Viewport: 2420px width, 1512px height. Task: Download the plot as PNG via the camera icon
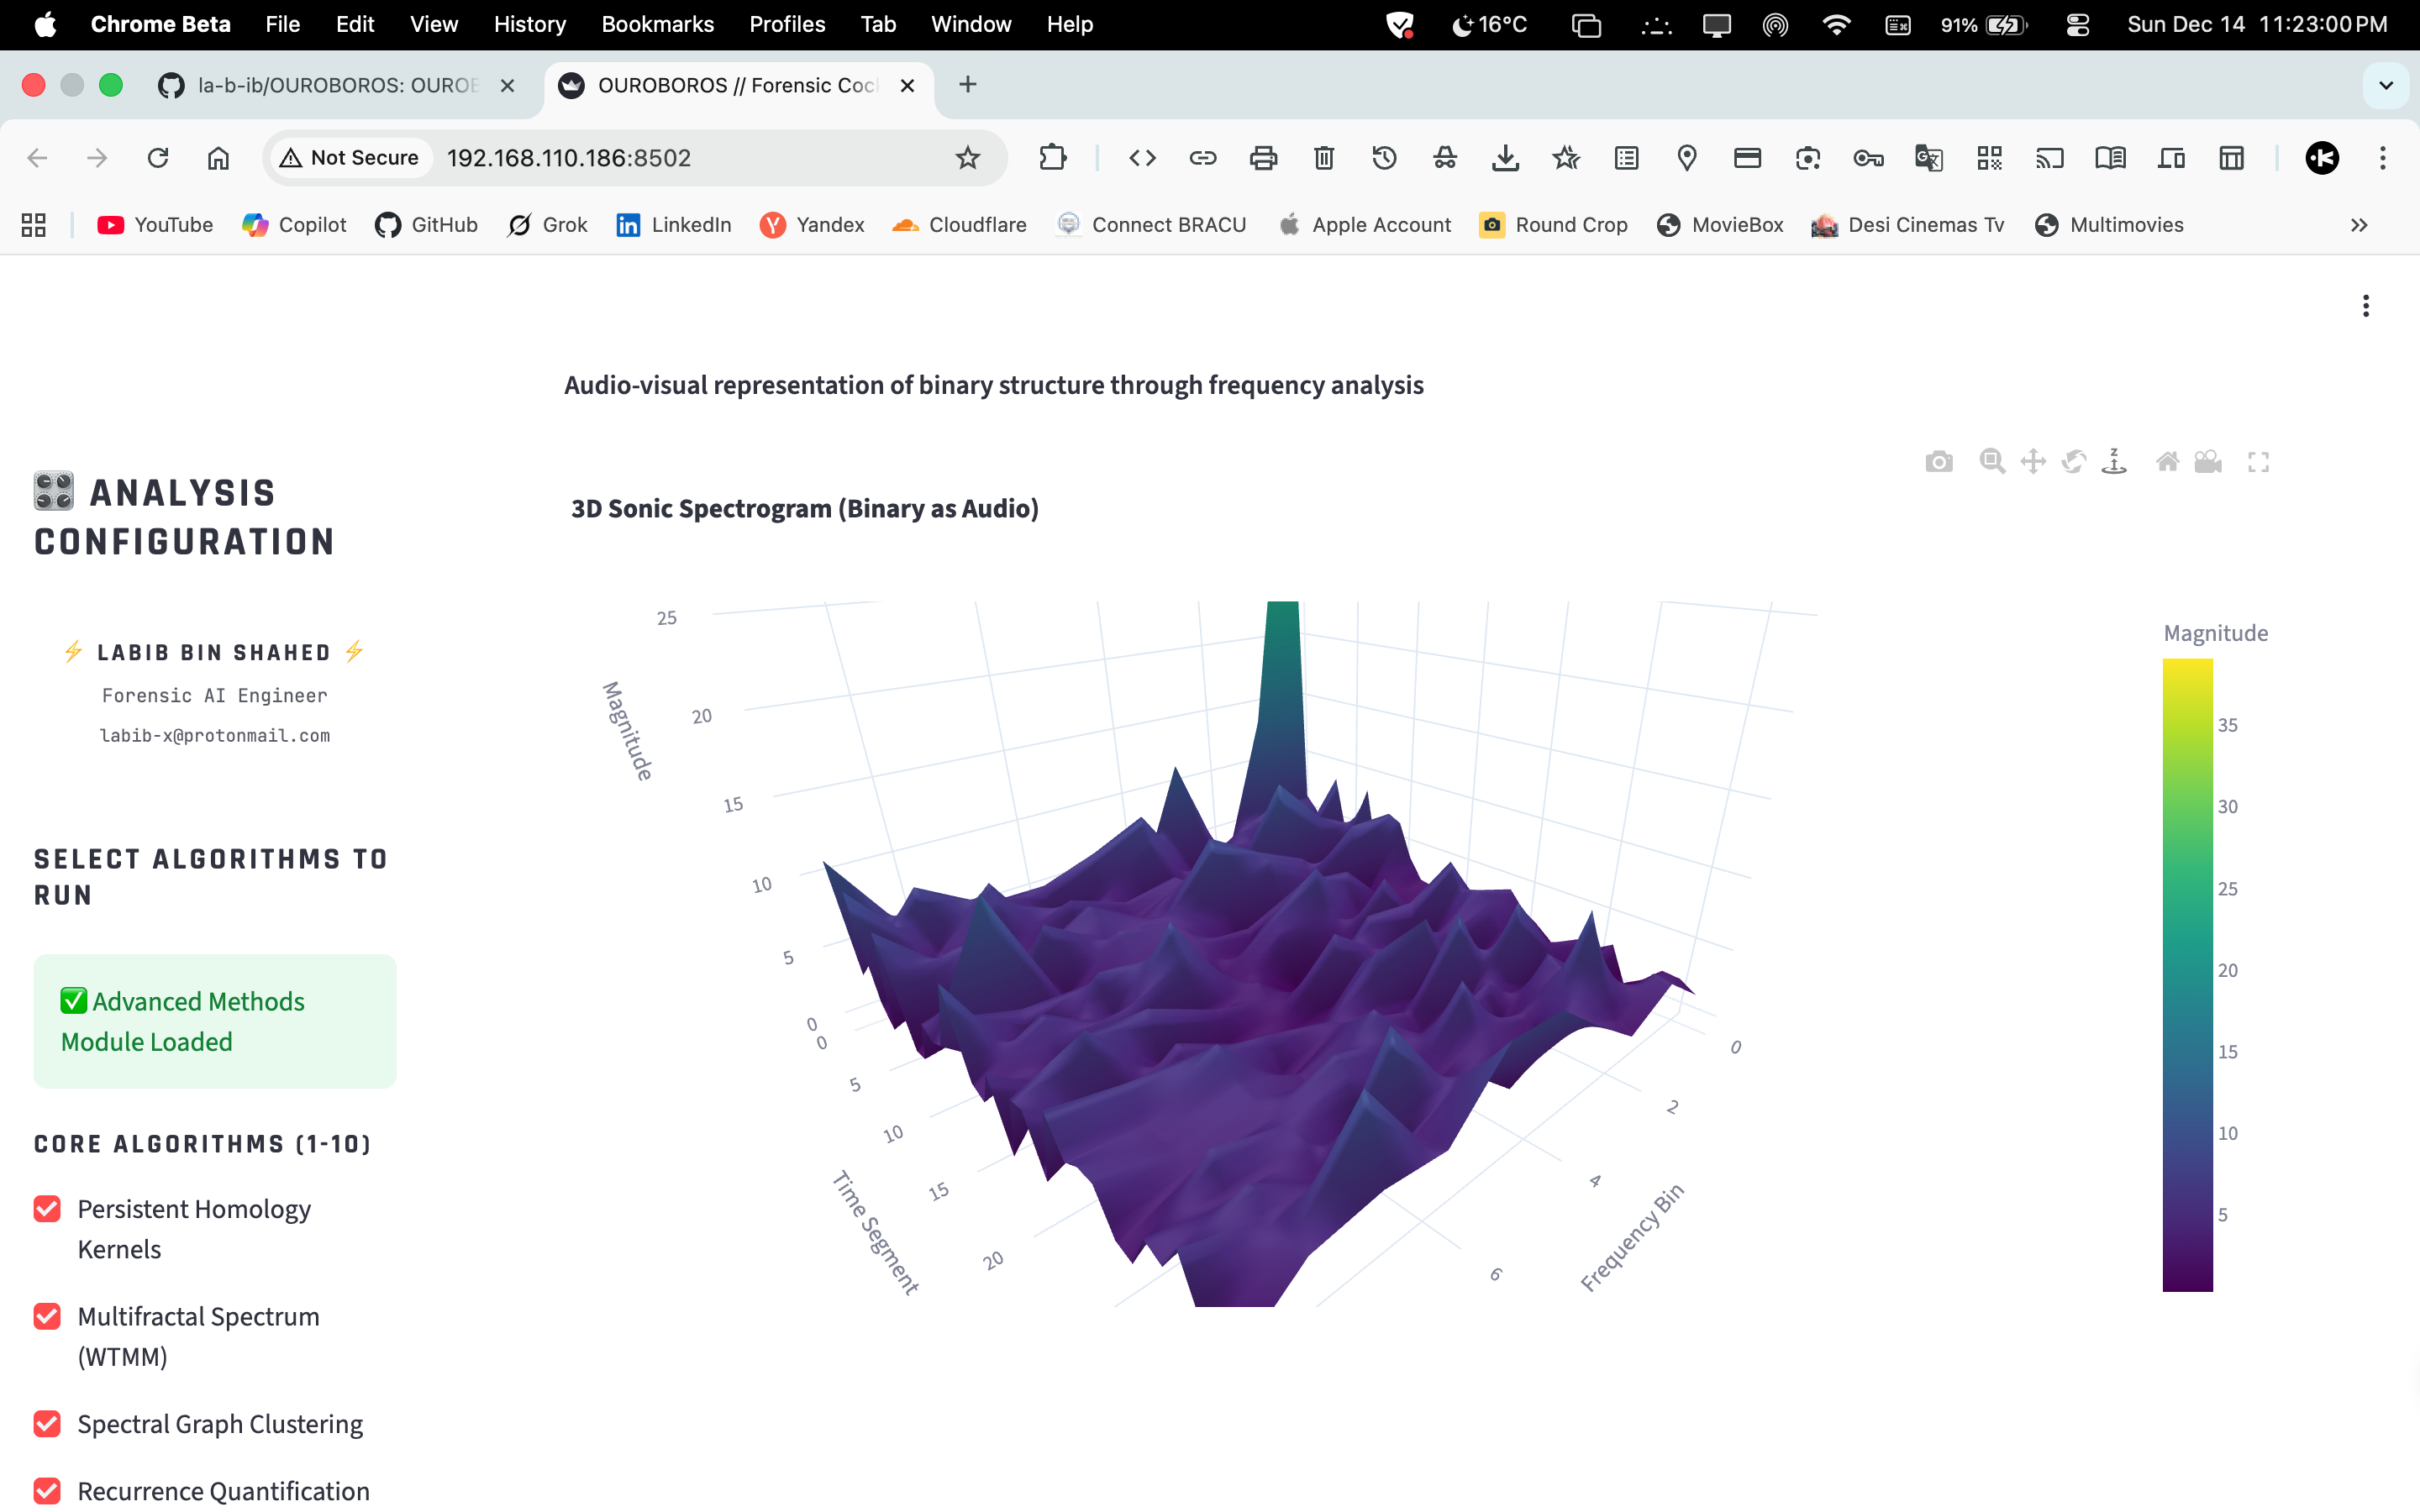1939,462
